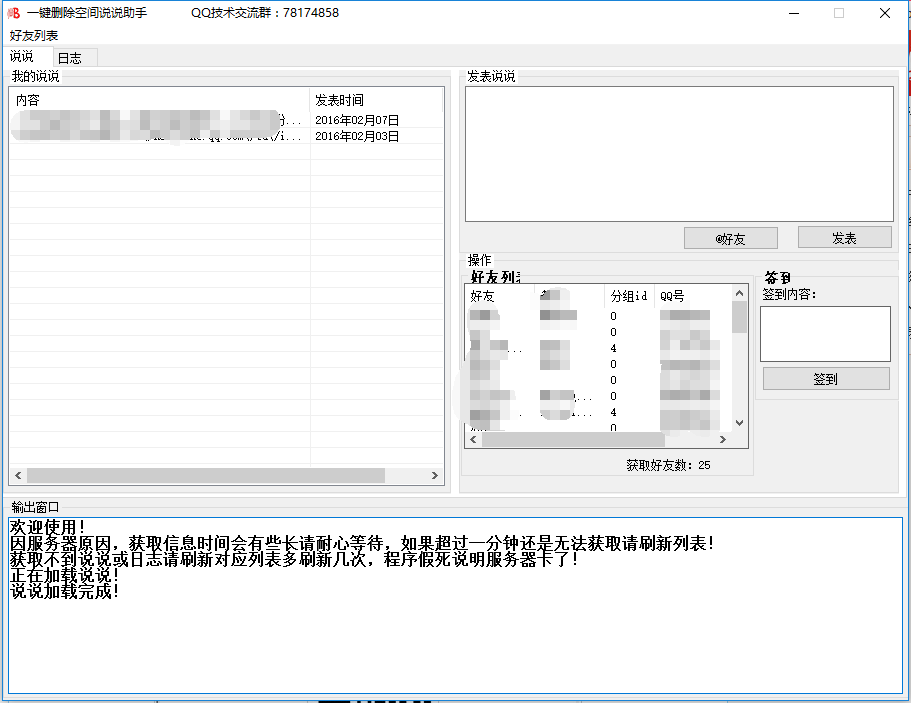Select the post dated 2016年02月03日
The width and height of the screenshot is (911, 703).
pos(227,136)
